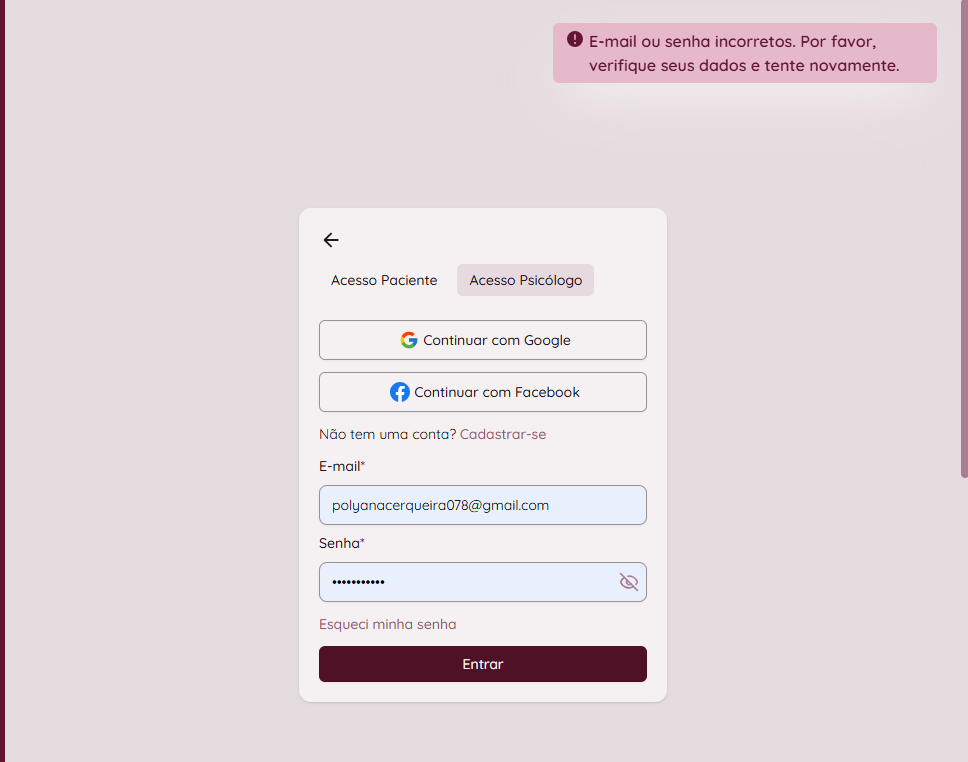Select the Acesso Psicólogo tab
The image size is (968, 762).
click(525, 280)
